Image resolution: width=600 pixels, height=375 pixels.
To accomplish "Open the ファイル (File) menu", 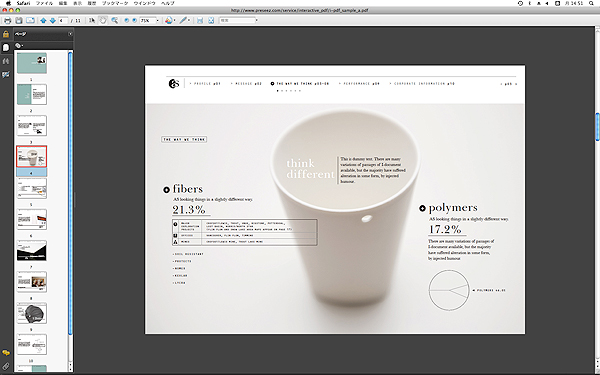I will (x=44, y=3).
